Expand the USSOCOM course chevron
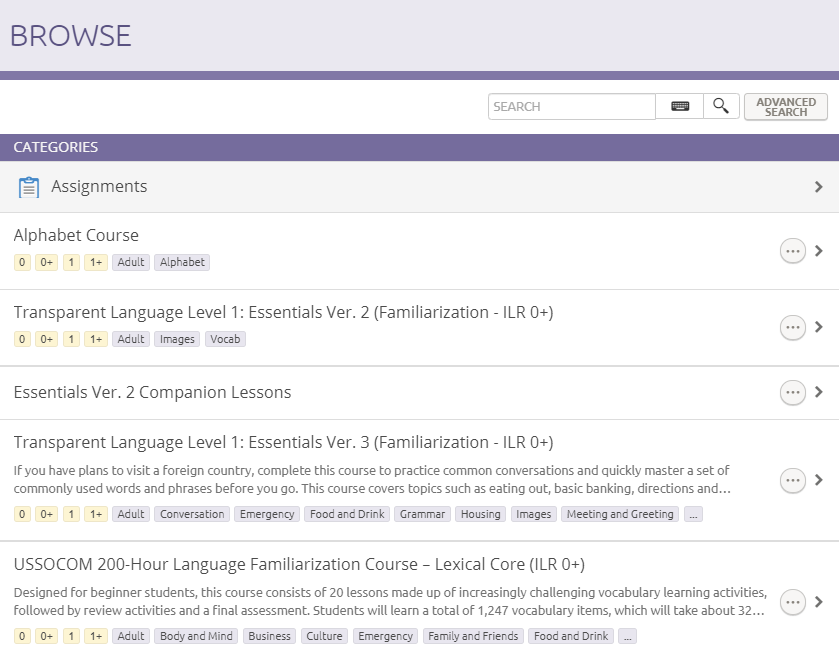This screenshot has height=658, width=839. (x=820, y=602)
